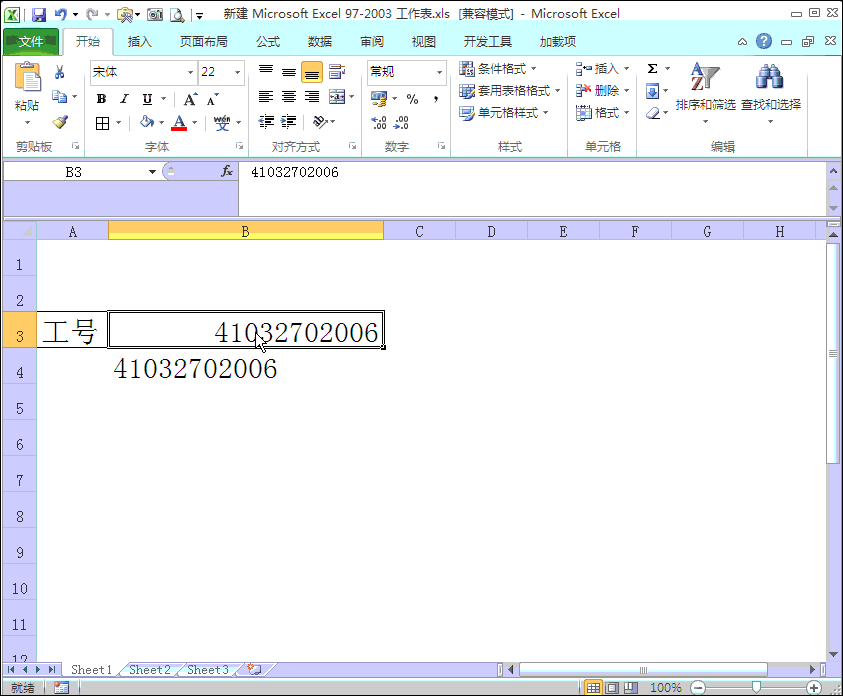This screenshot has height=696, width=843.
Task: Align text to top of cell
Action: 266,71
